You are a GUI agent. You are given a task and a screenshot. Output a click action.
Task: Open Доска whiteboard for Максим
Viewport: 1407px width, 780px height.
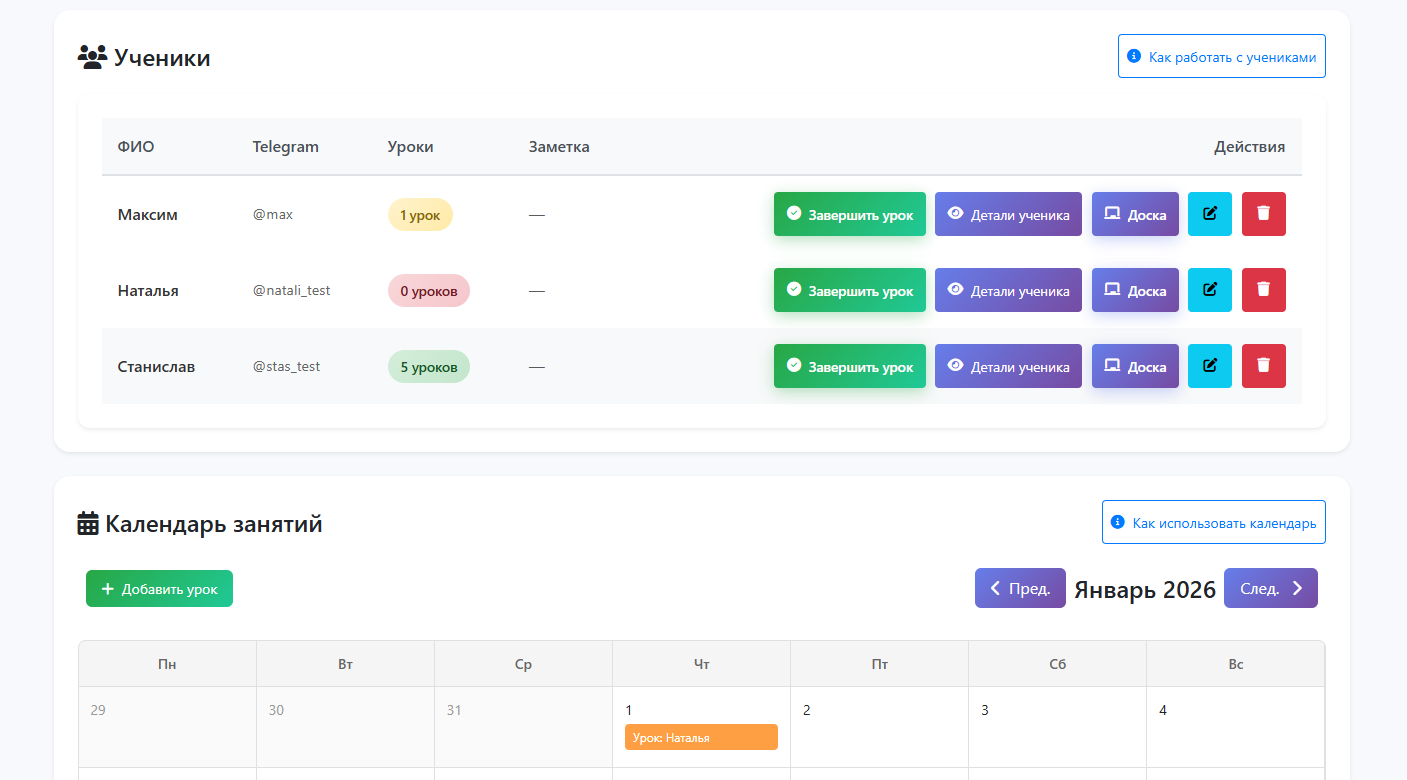tap(1135, 214)
